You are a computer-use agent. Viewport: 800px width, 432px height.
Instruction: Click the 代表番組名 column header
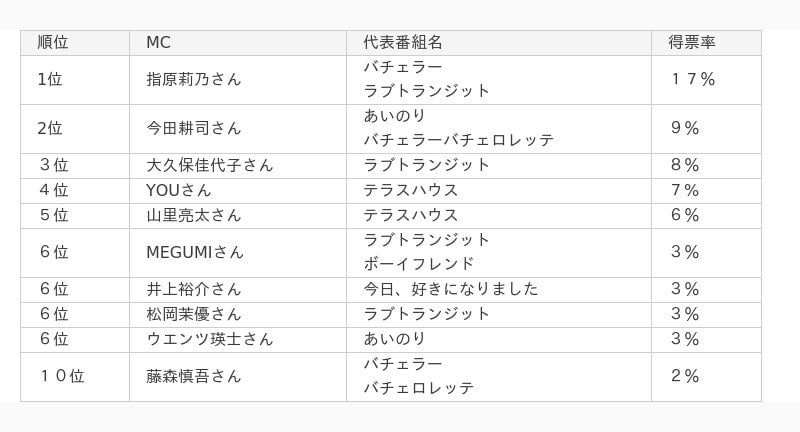click(x=499, y=43)
